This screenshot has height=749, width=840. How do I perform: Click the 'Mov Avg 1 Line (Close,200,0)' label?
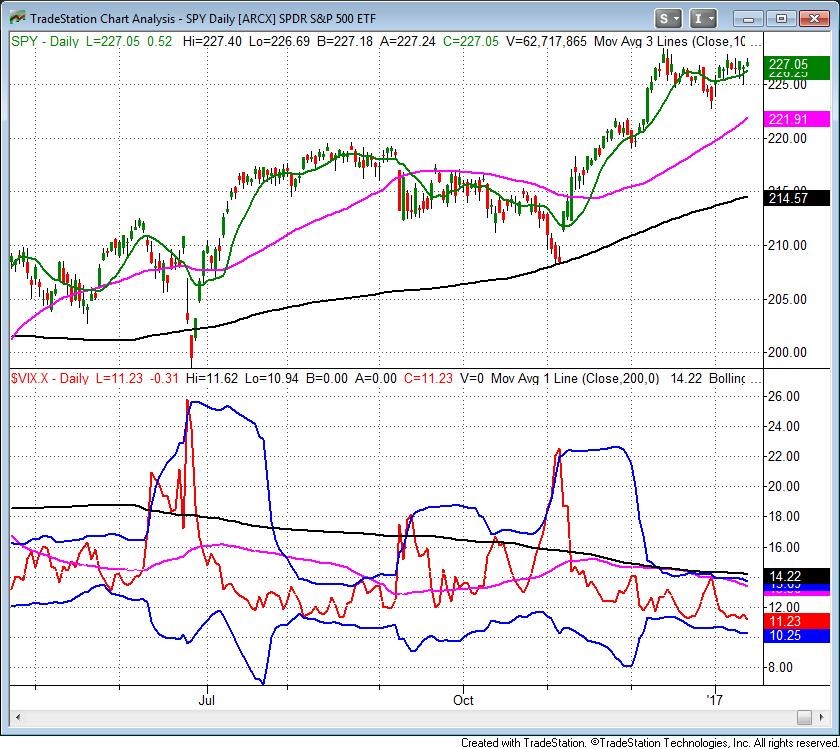[x=575, y=378]
